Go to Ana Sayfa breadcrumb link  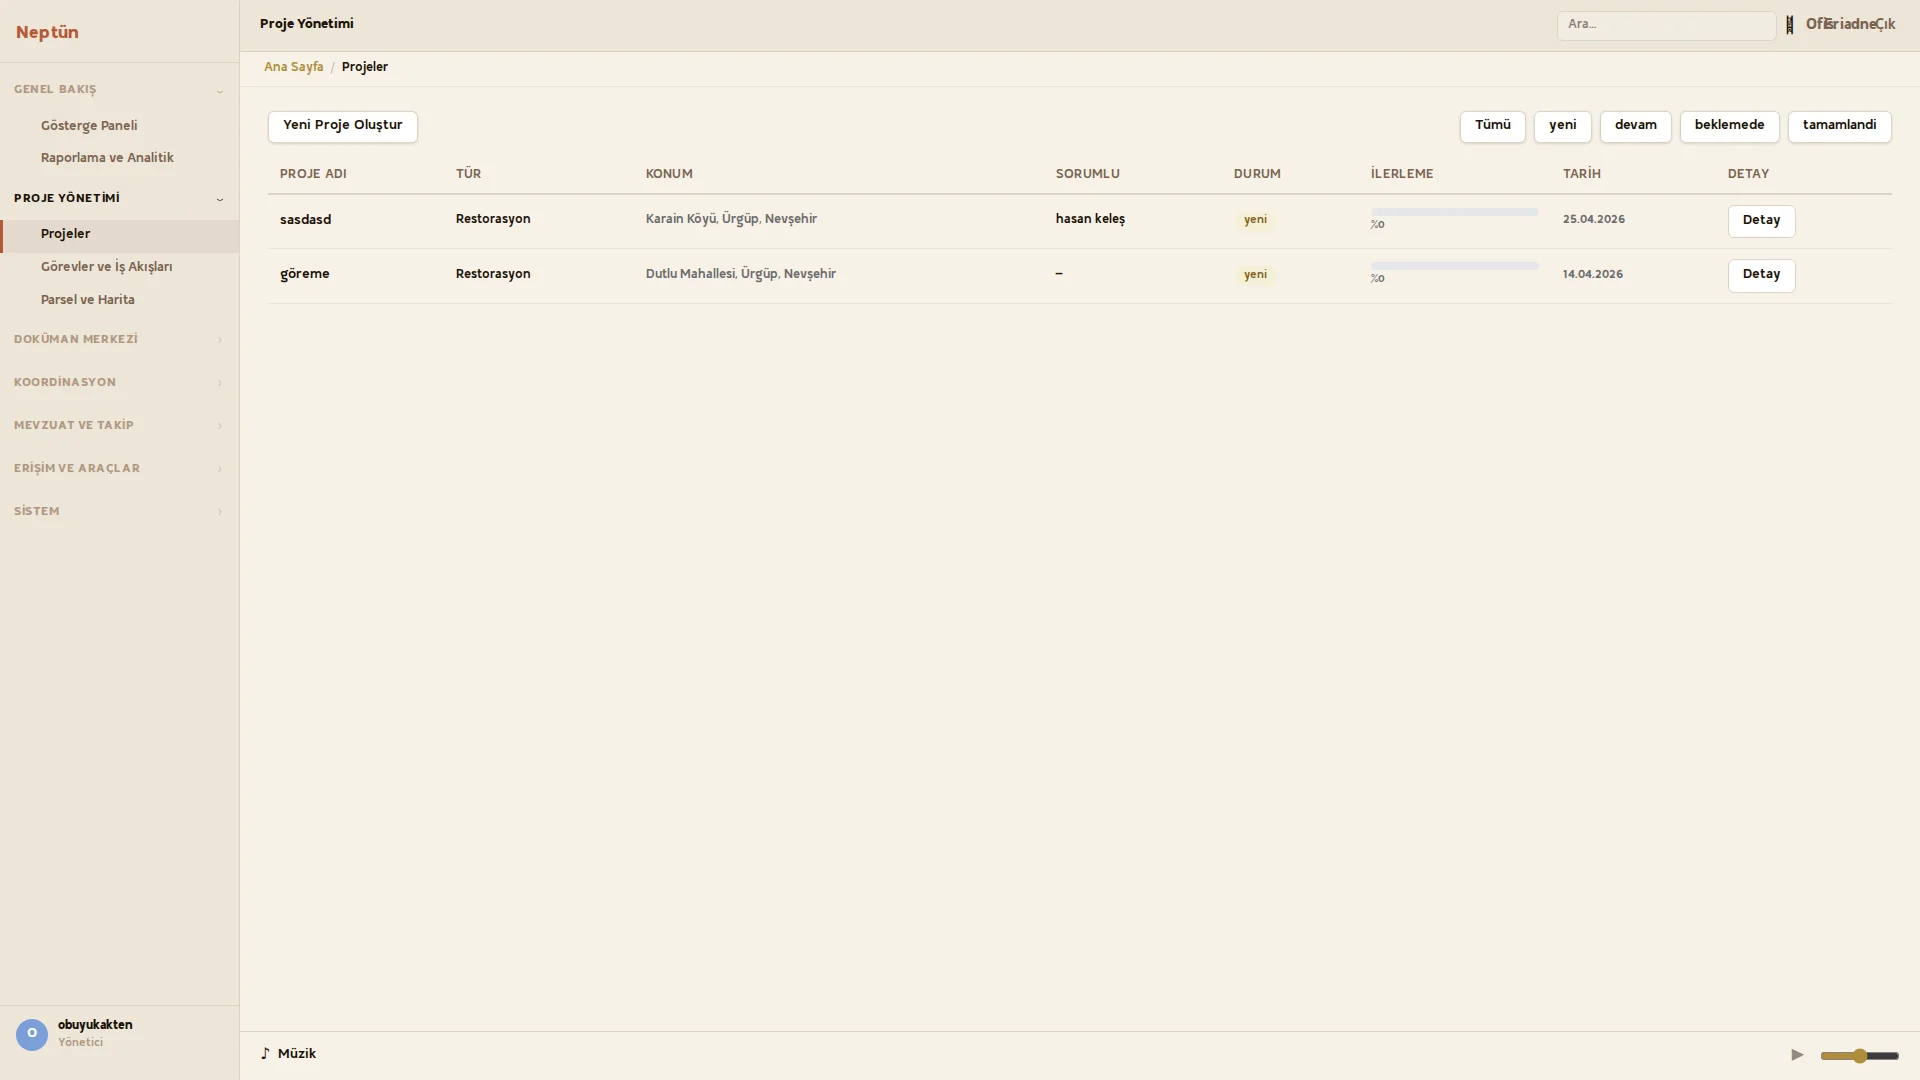pyautogui.click(x=293, y=67)
